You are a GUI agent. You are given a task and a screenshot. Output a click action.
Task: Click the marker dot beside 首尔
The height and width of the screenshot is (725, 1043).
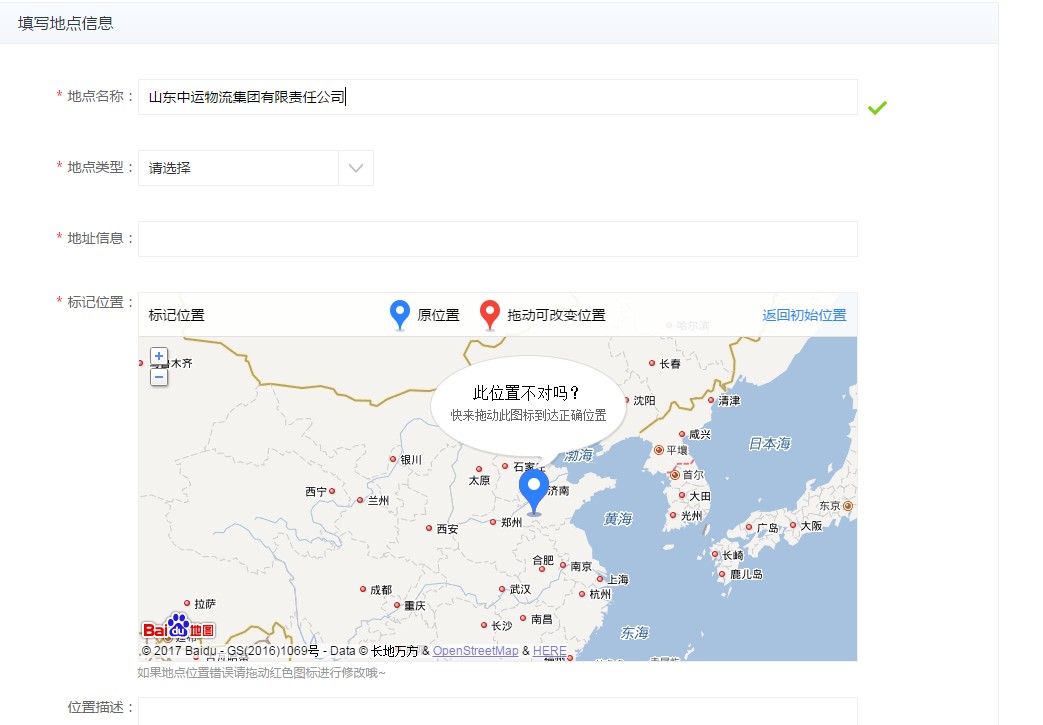click(674, 475)
